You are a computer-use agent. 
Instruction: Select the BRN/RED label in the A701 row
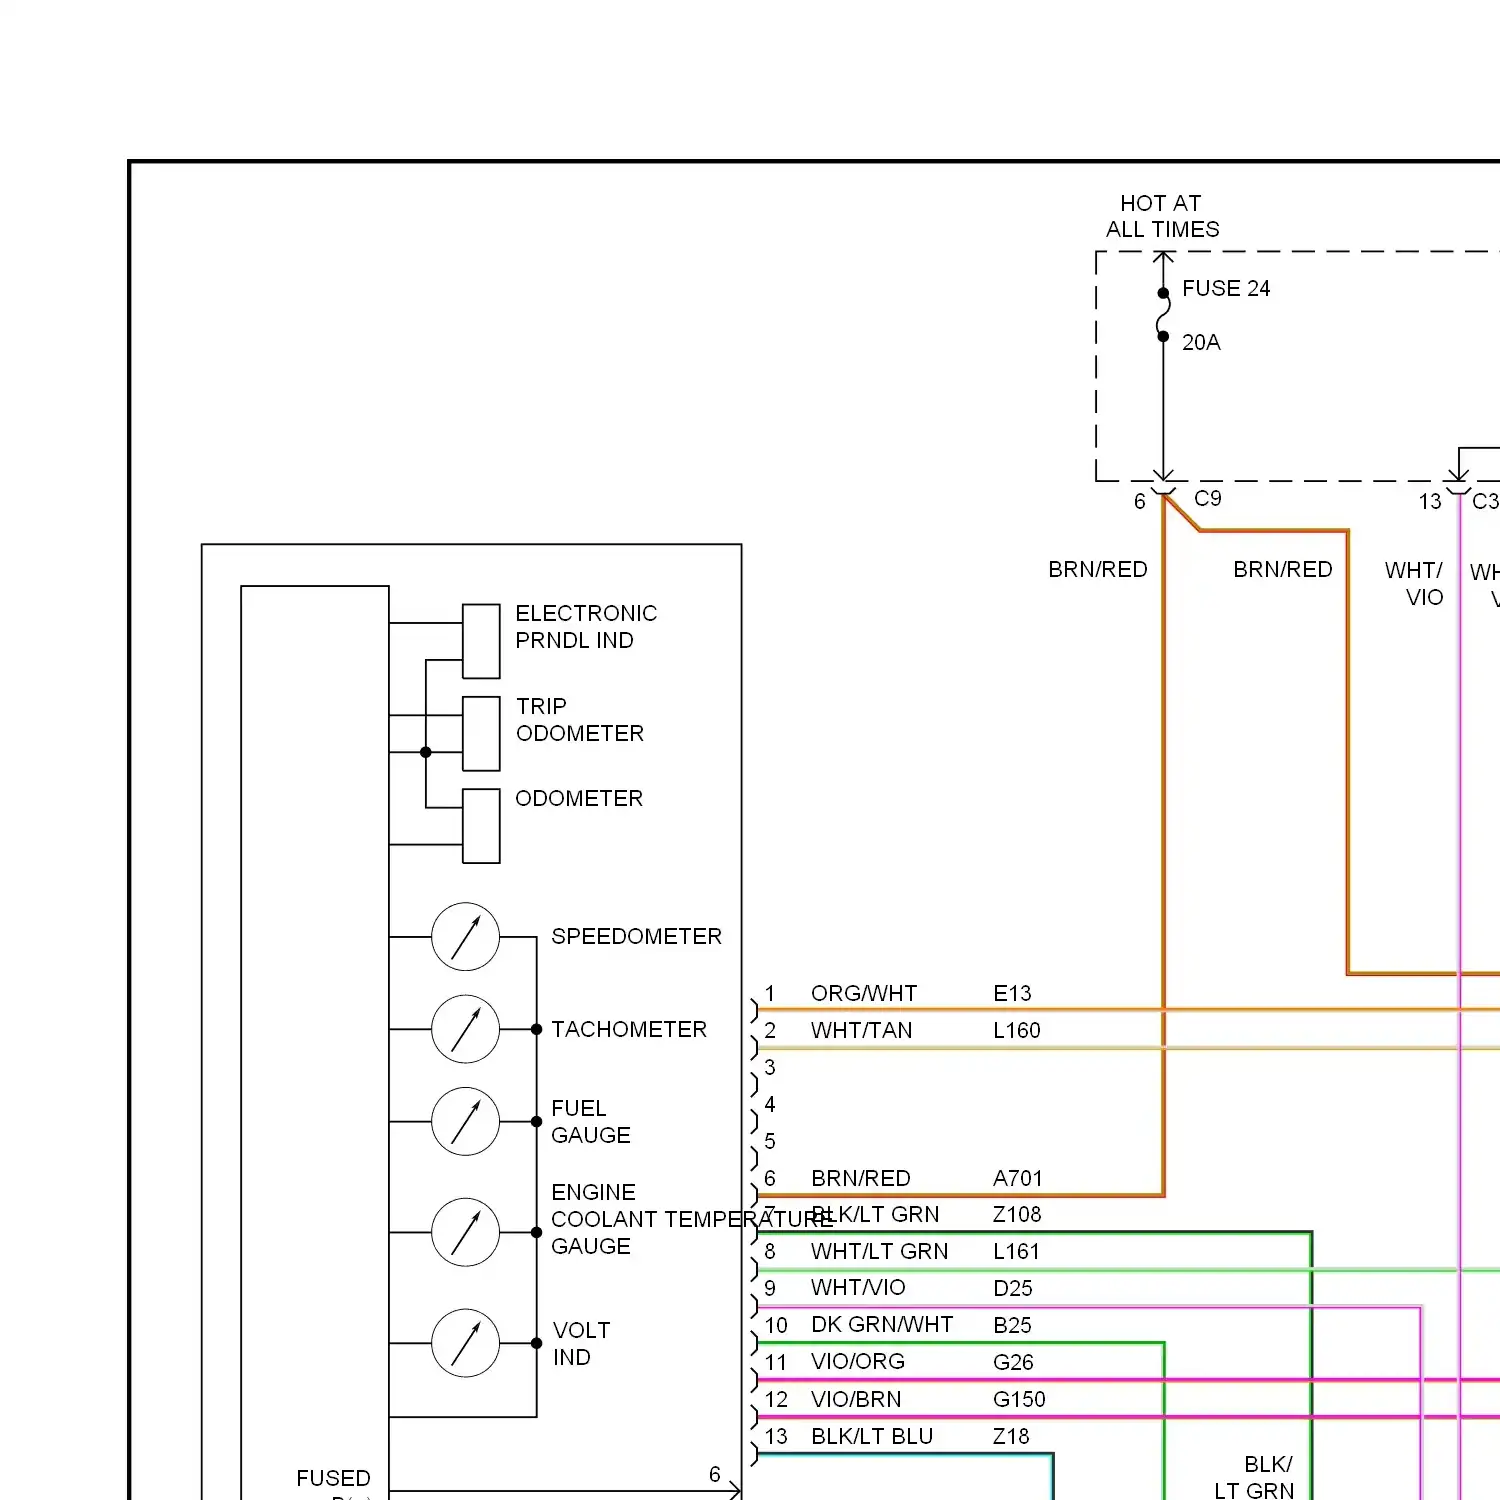tap(860, 1178)
